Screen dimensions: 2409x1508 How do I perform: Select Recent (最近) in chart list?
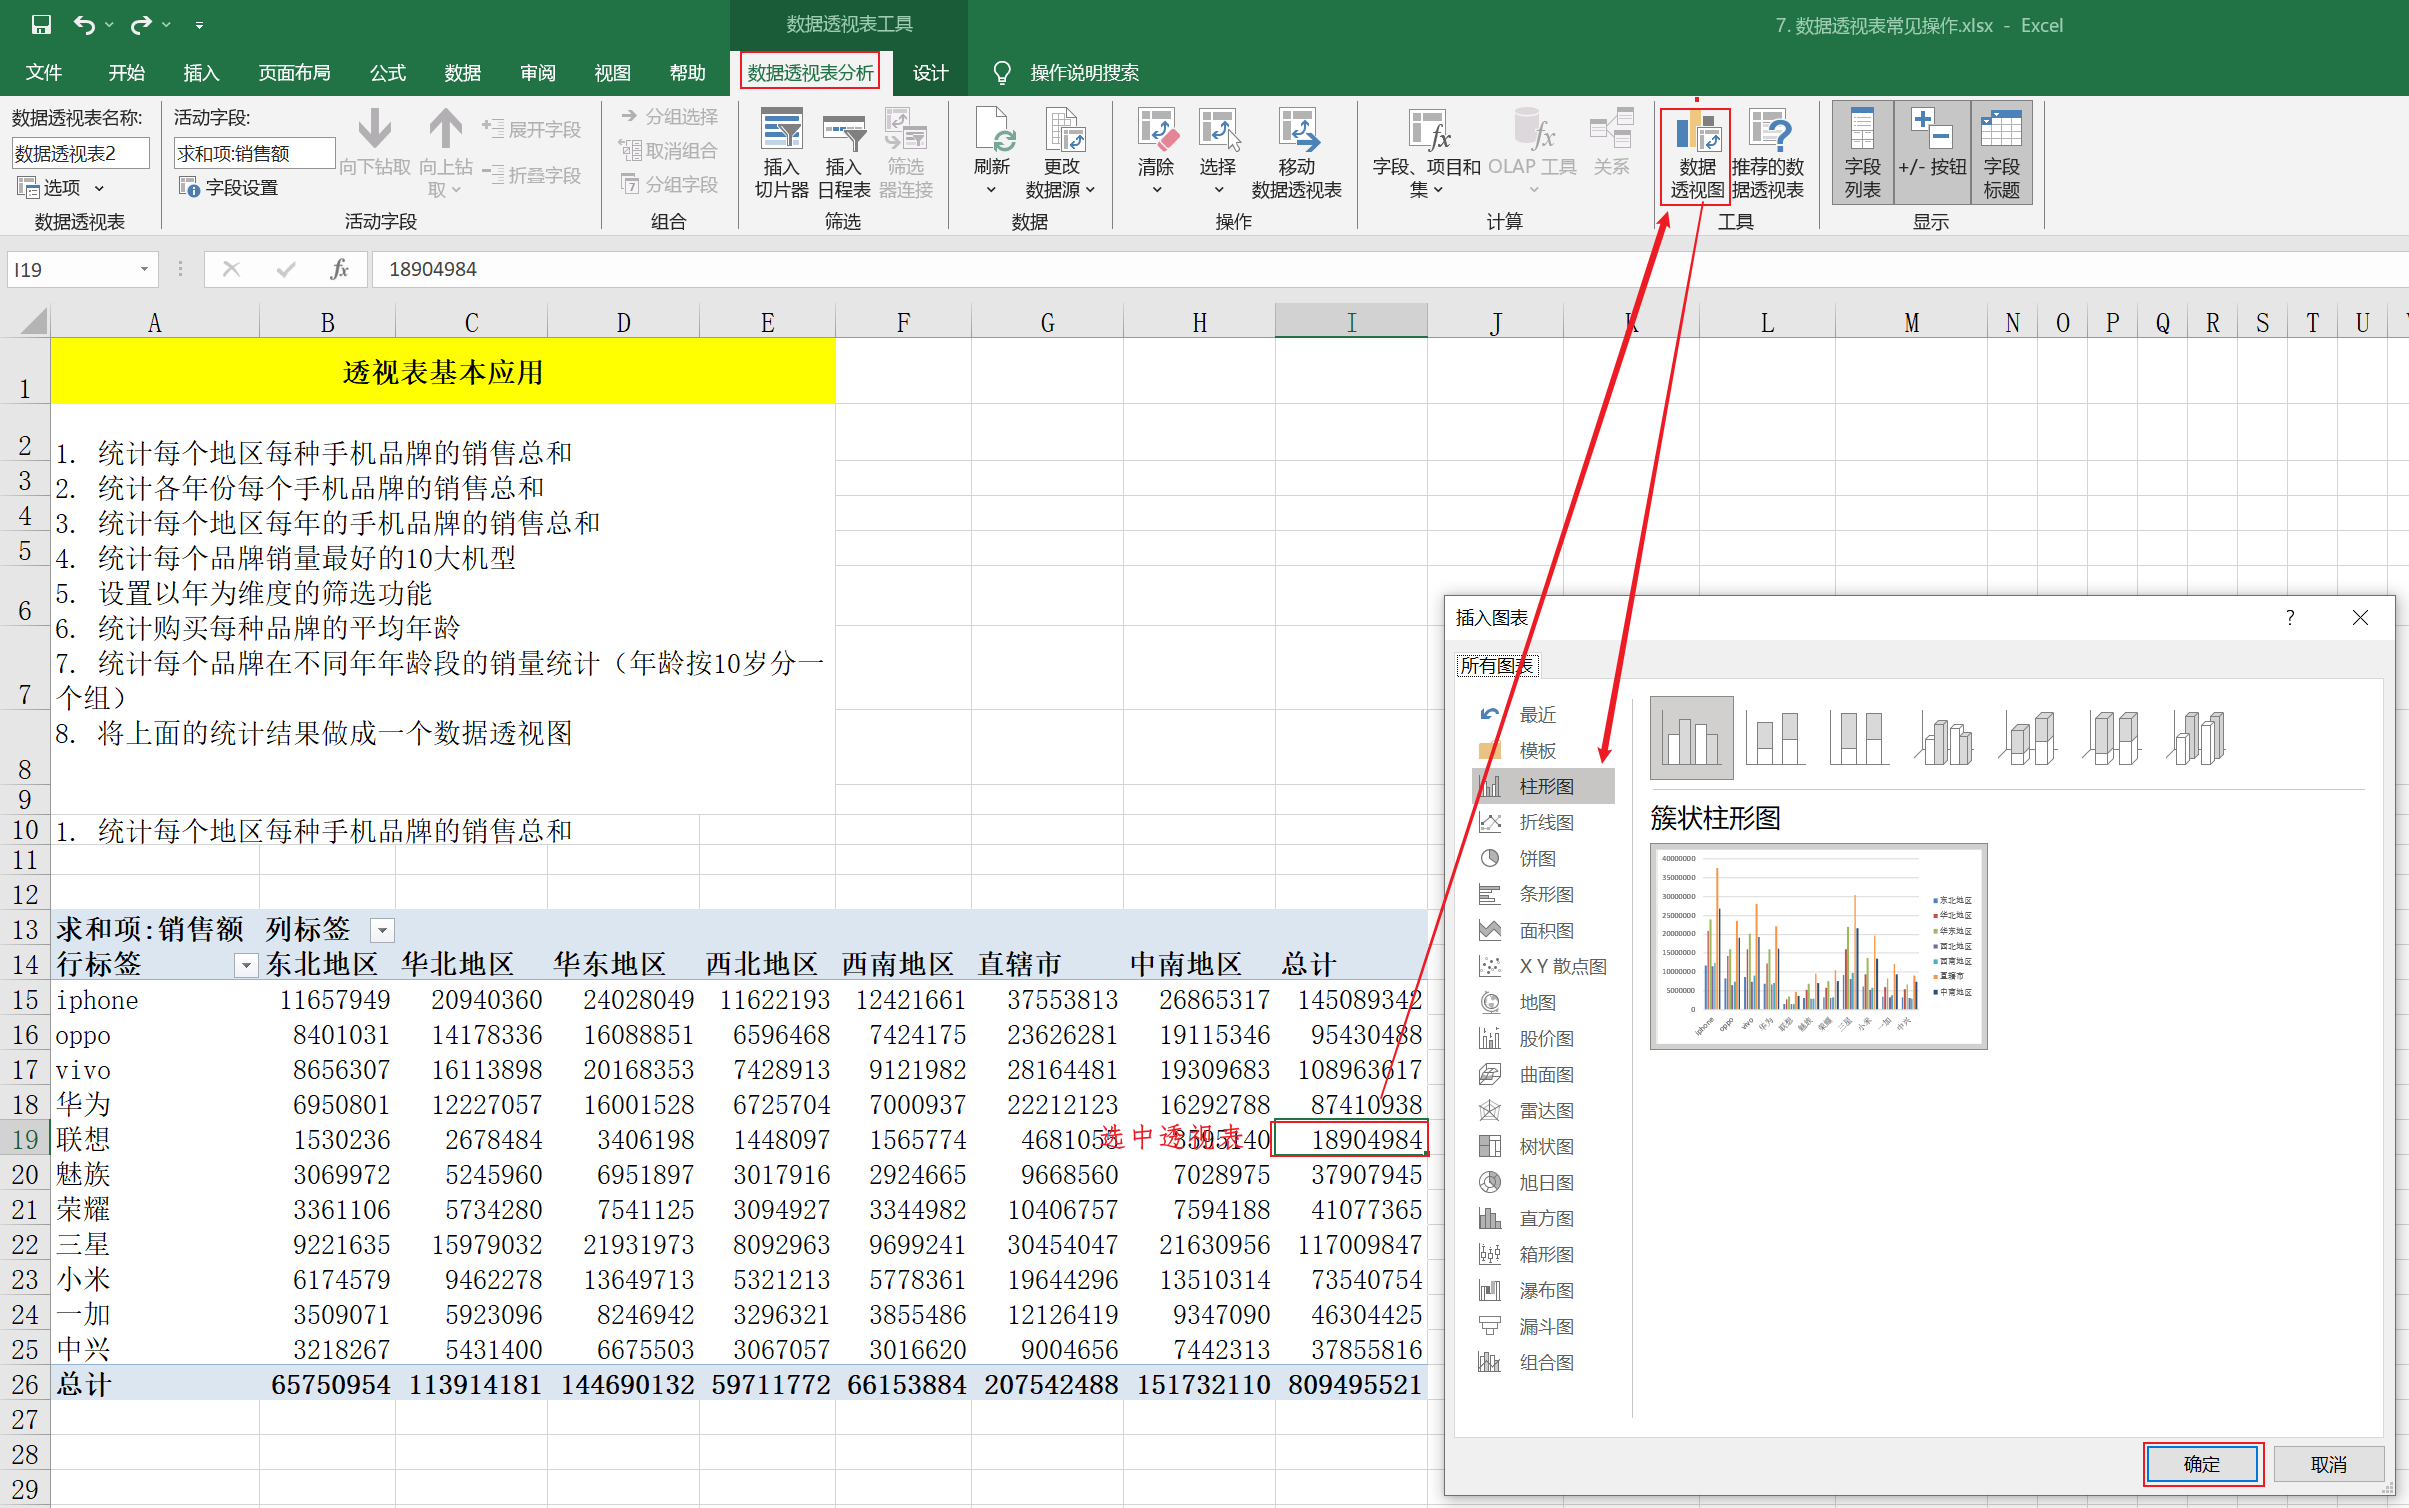point(1544,714)
